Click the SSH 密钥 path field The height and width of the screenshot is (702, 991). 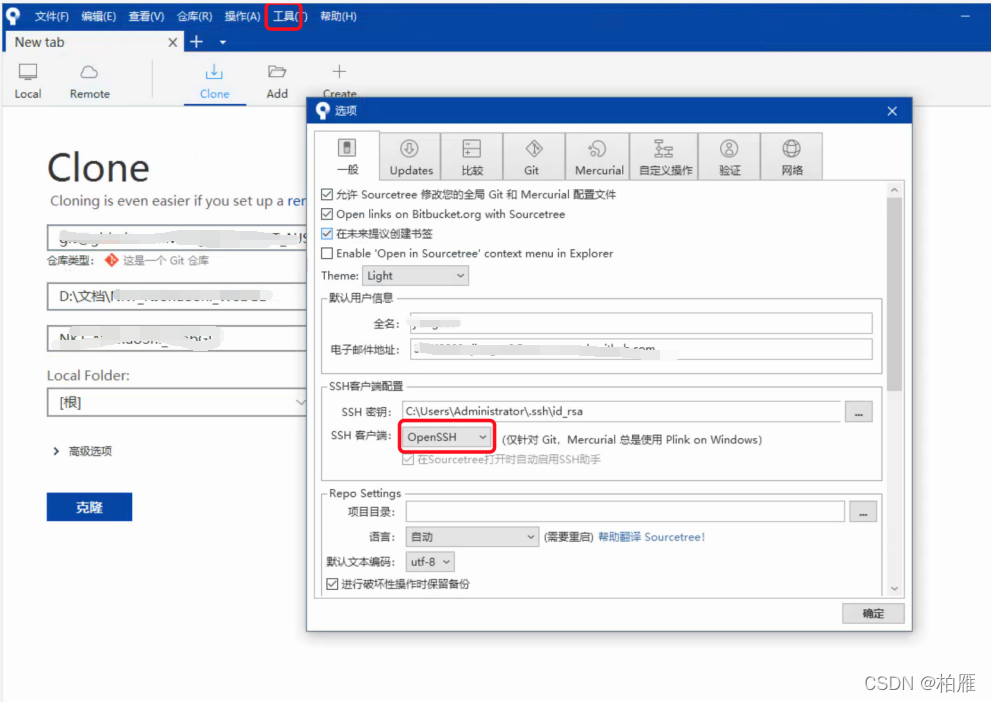(x=622, y=411)
